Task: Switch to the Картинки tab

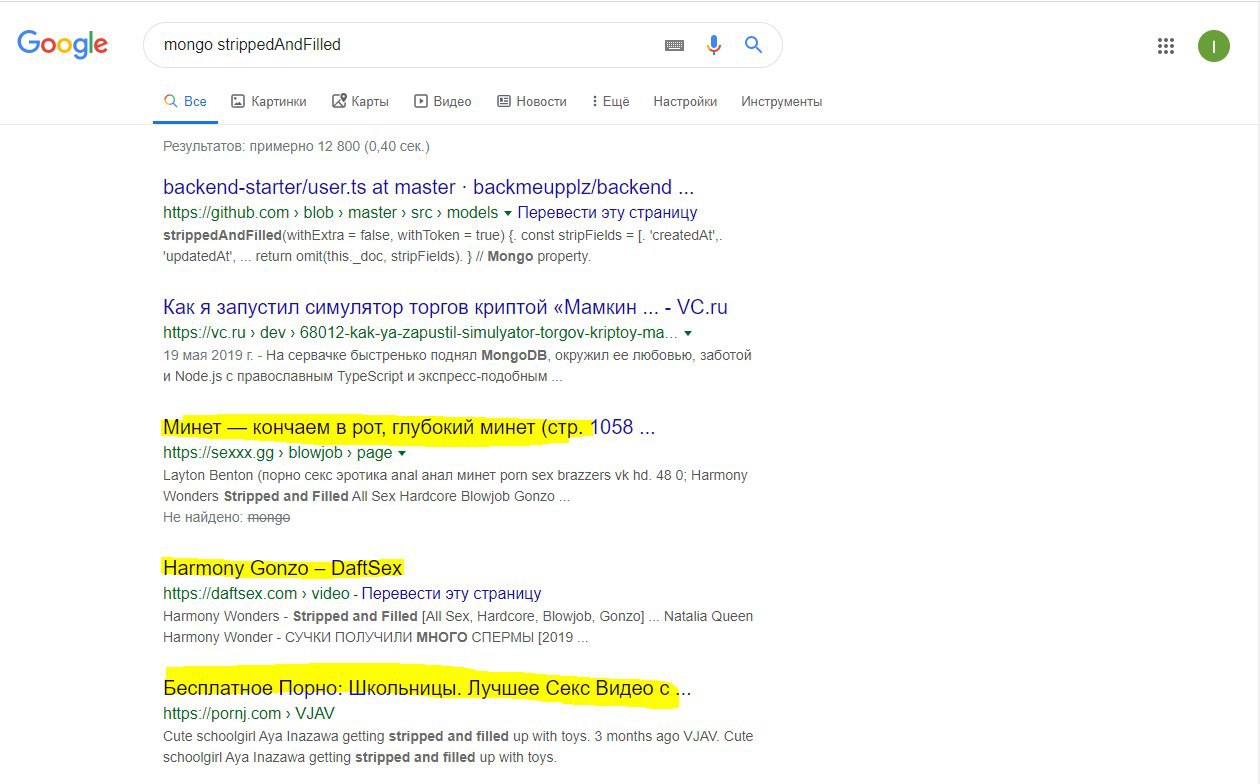Action: coord(268,101)
